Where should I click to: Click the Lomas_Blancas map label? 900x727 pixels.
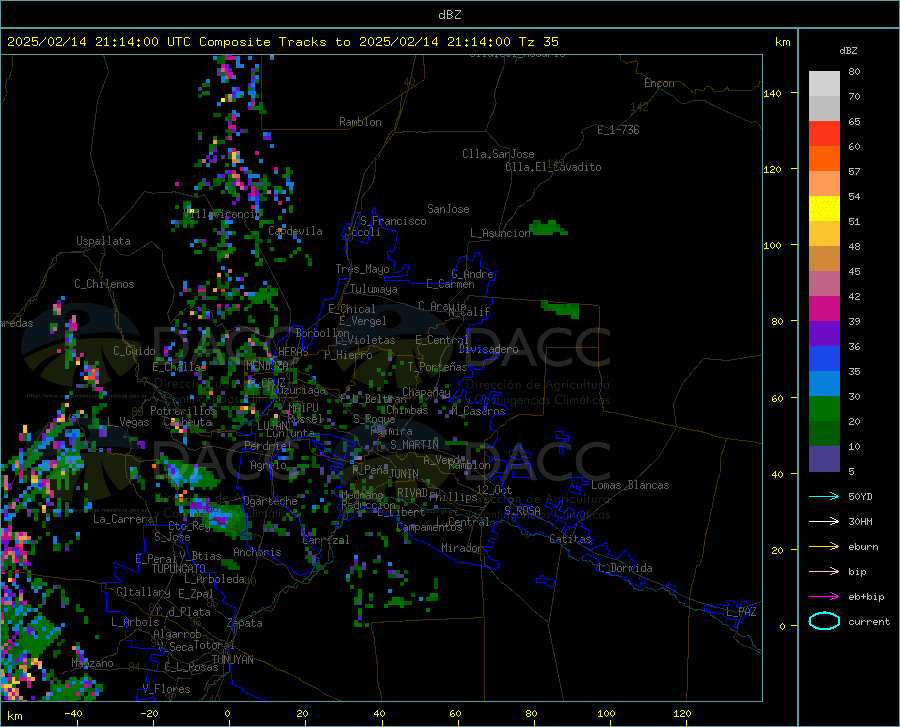pyautogui.click(x=630, y=485)
